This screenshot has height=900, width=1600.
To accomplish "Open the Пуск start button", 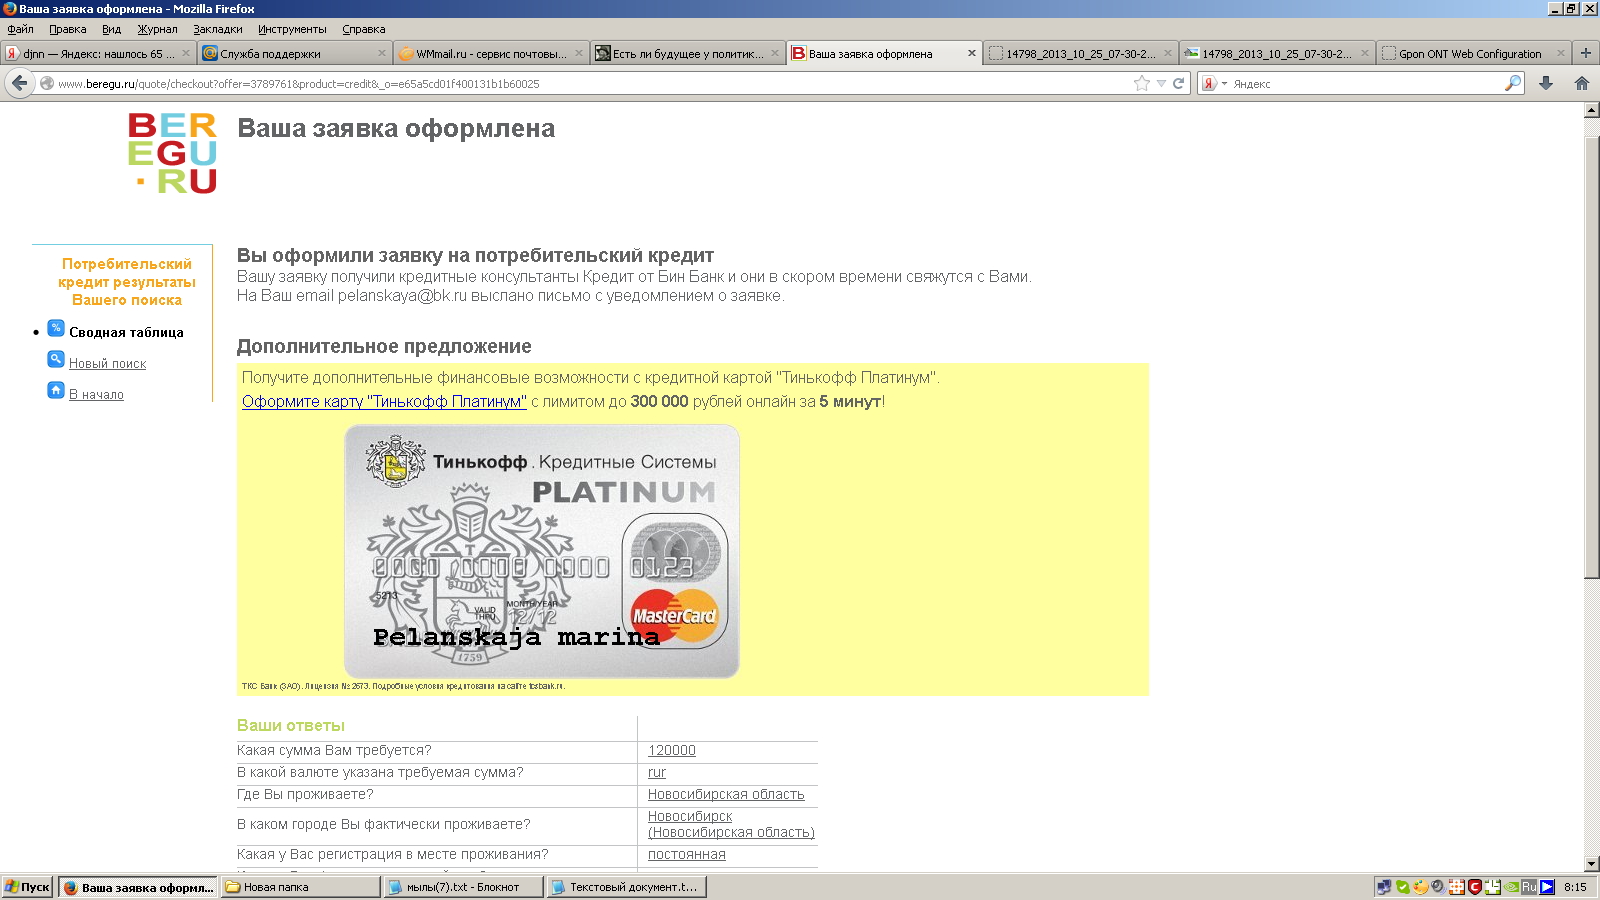I will (x=28, y=887).
